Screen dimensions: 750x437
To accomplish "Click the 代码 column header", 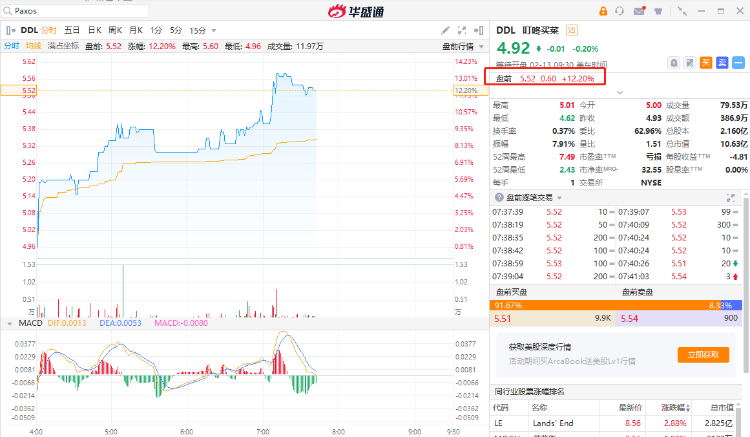I will pos(501,408).
